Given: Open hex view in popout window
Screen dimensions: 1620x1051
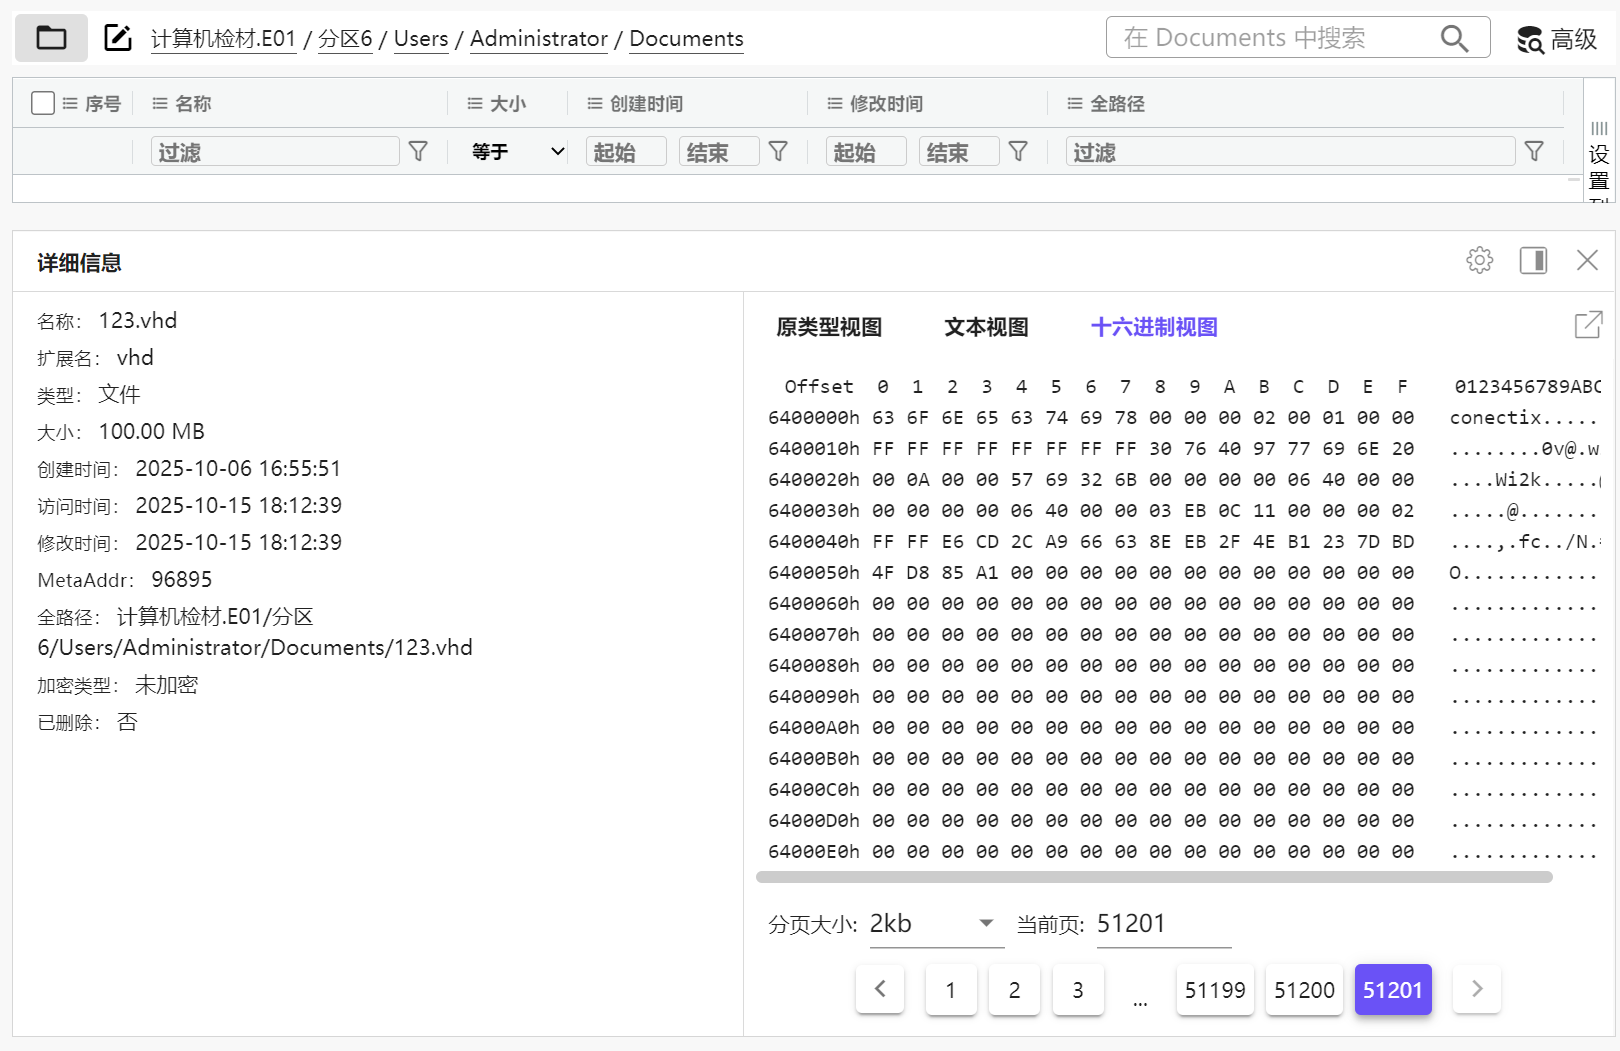Looking at the screenshot, I should coord(1588,325).
